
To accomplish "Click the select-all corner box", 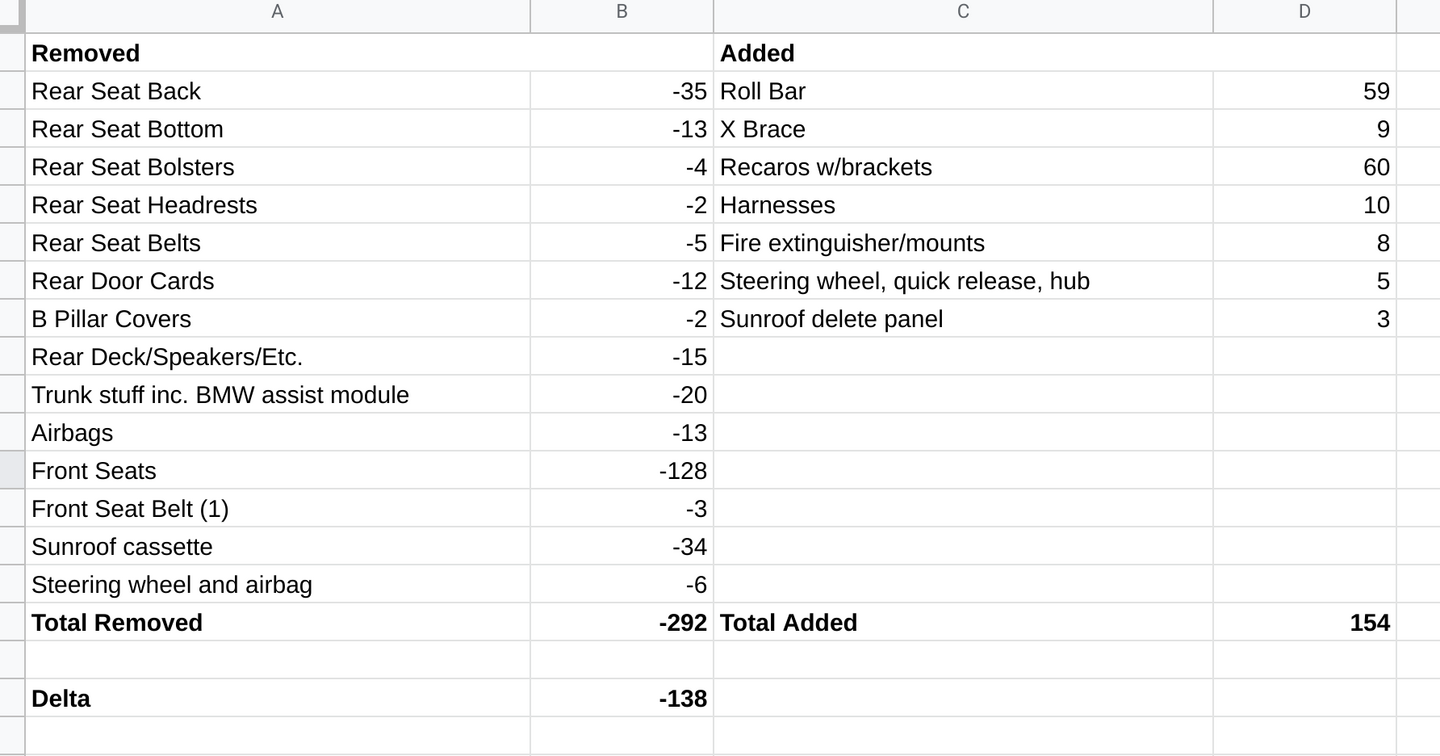I will 12,13.
